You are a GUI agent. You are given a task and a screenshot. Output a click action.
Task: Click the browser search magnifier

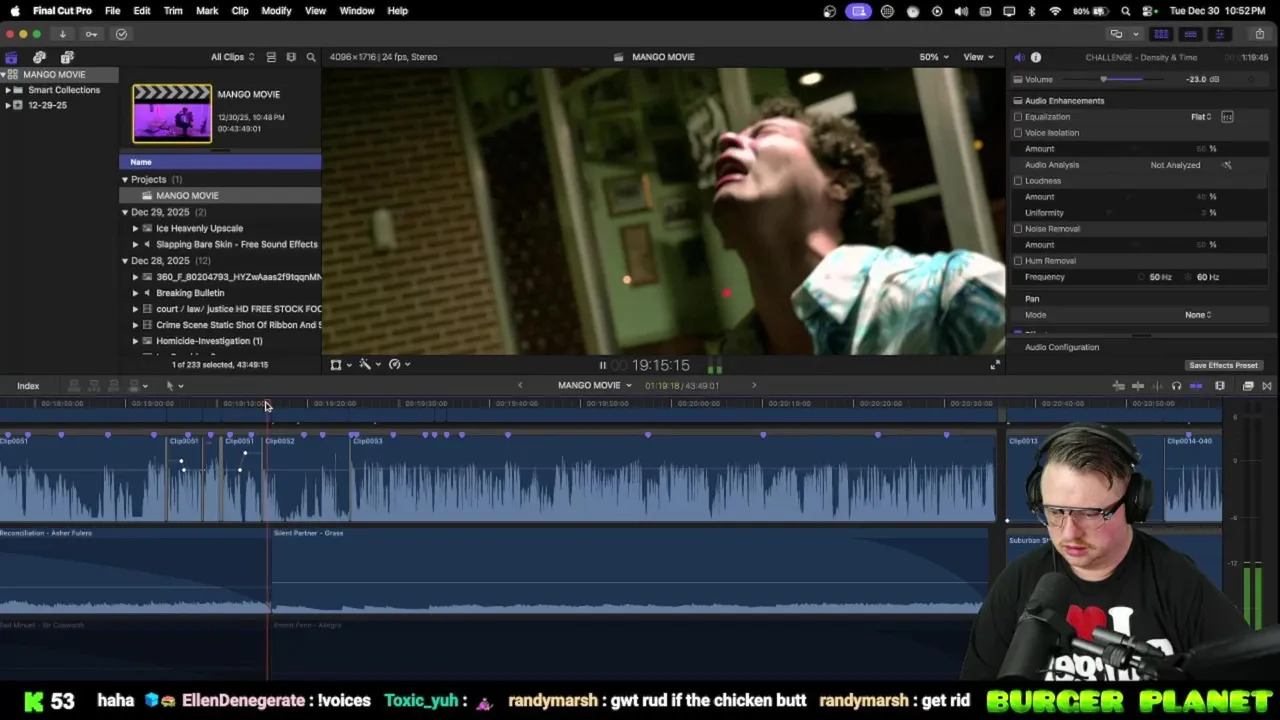tap(311, 57)
